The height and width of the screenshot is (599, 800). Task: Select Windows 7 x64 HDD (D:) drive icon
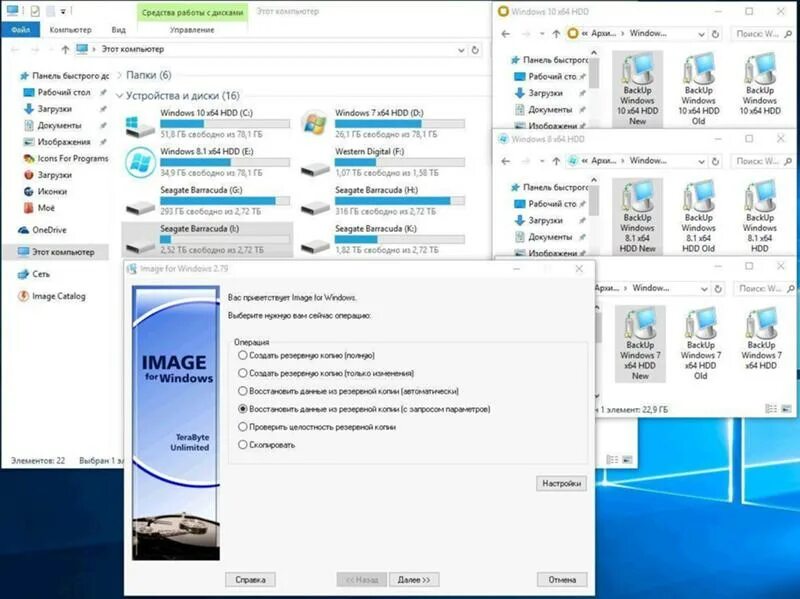click(x=314, y=123)
